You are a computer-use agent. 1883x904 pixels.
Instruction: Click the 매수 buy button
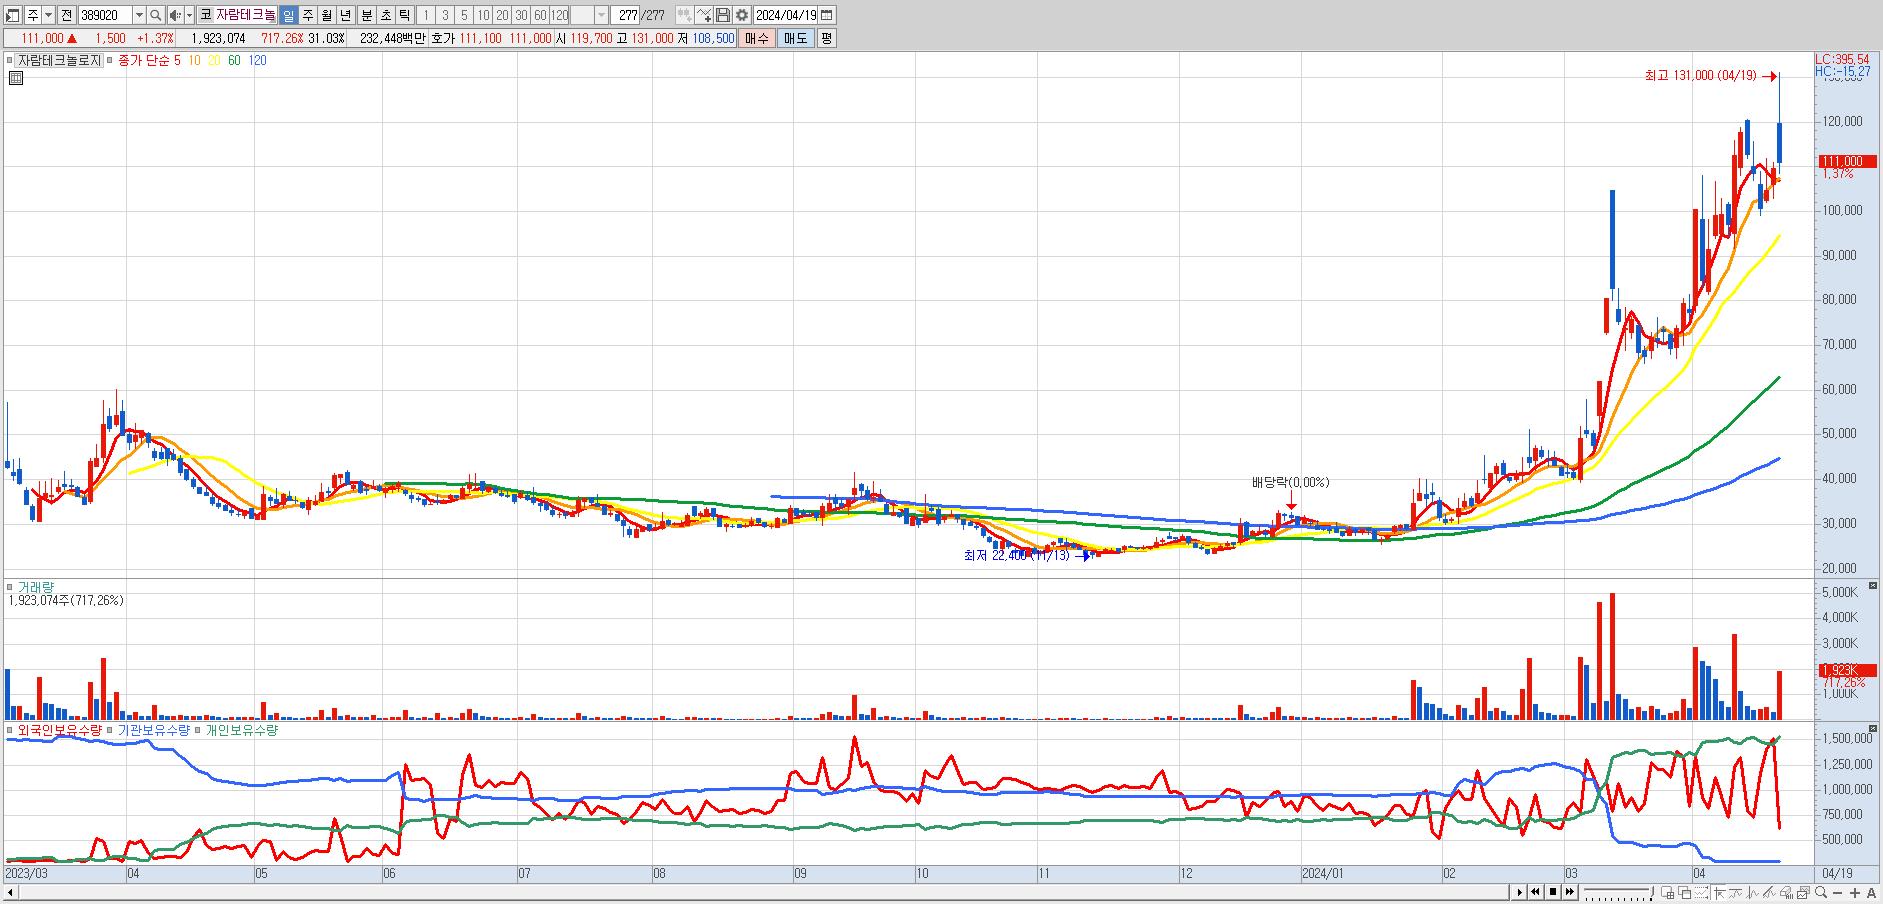coord(756,38)
